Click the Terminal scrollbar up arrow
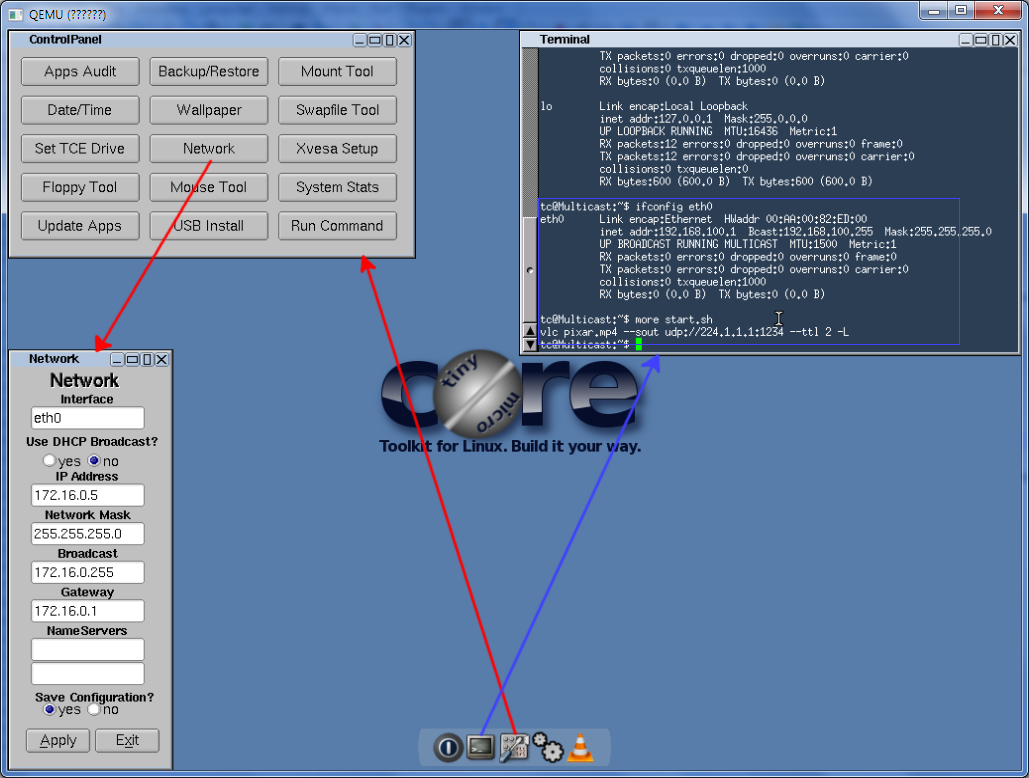The image size is (1029, 778). pos(530,330)
